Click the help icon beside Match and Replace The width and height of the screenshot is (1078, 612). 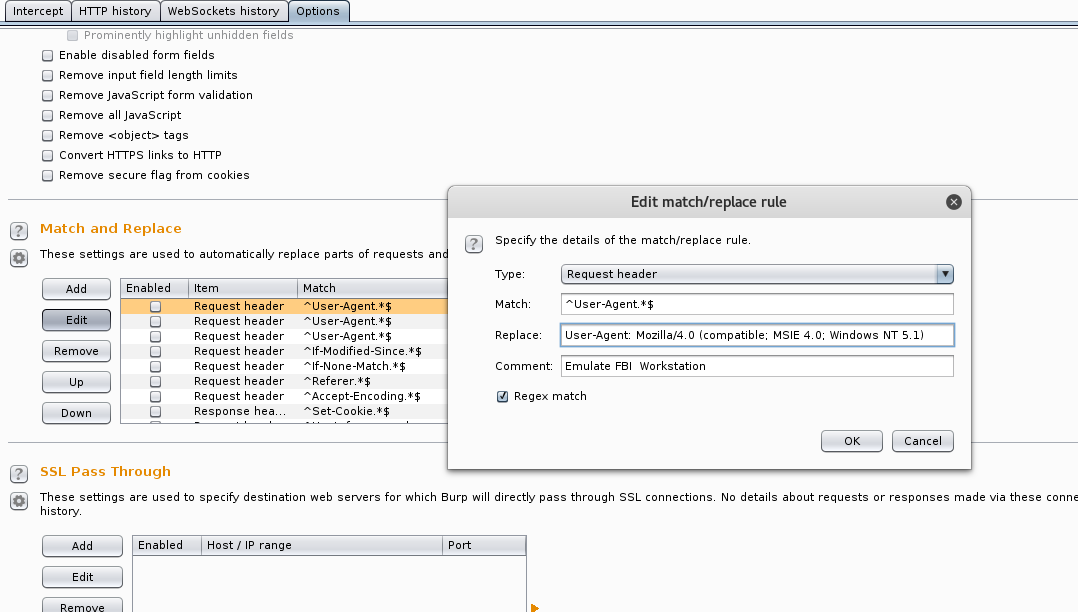[18, 231]
